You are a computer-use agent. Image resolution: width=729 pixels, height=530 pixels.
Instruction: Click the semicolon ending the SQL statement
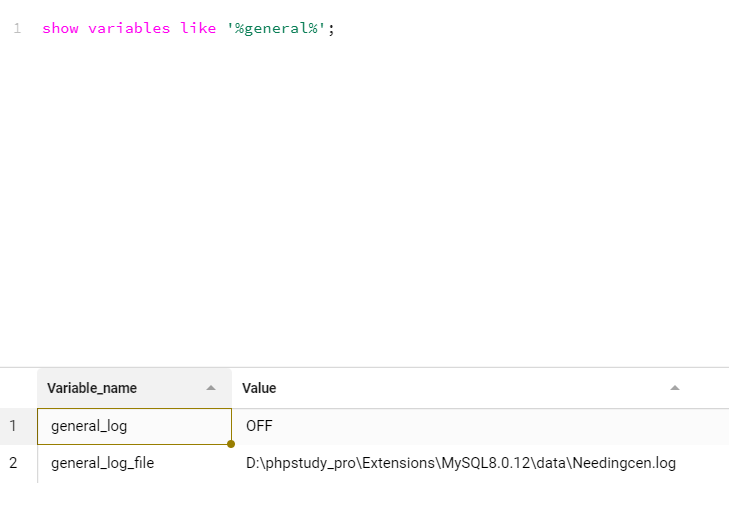331,29
